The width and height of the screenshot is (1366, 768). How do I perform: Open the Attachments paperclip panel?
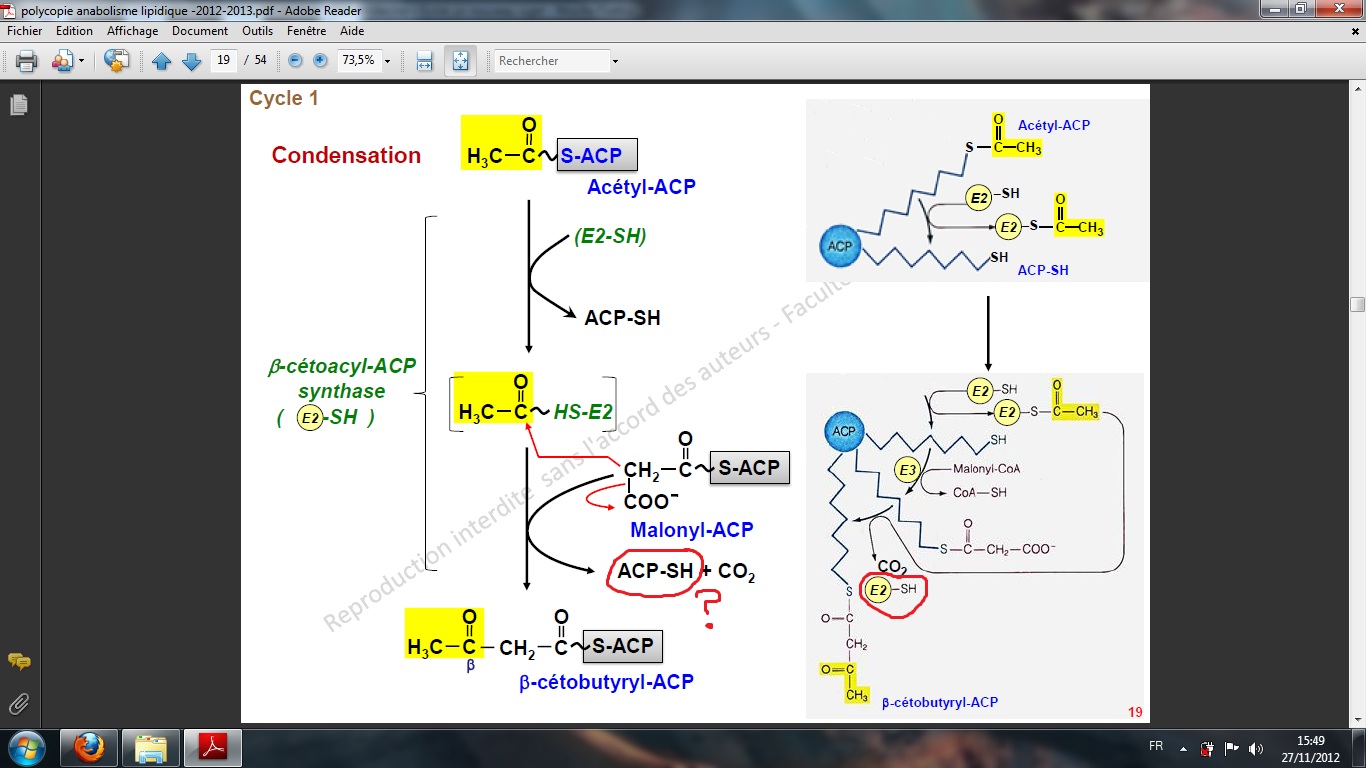pyautogui.click(x=18, y=703)
